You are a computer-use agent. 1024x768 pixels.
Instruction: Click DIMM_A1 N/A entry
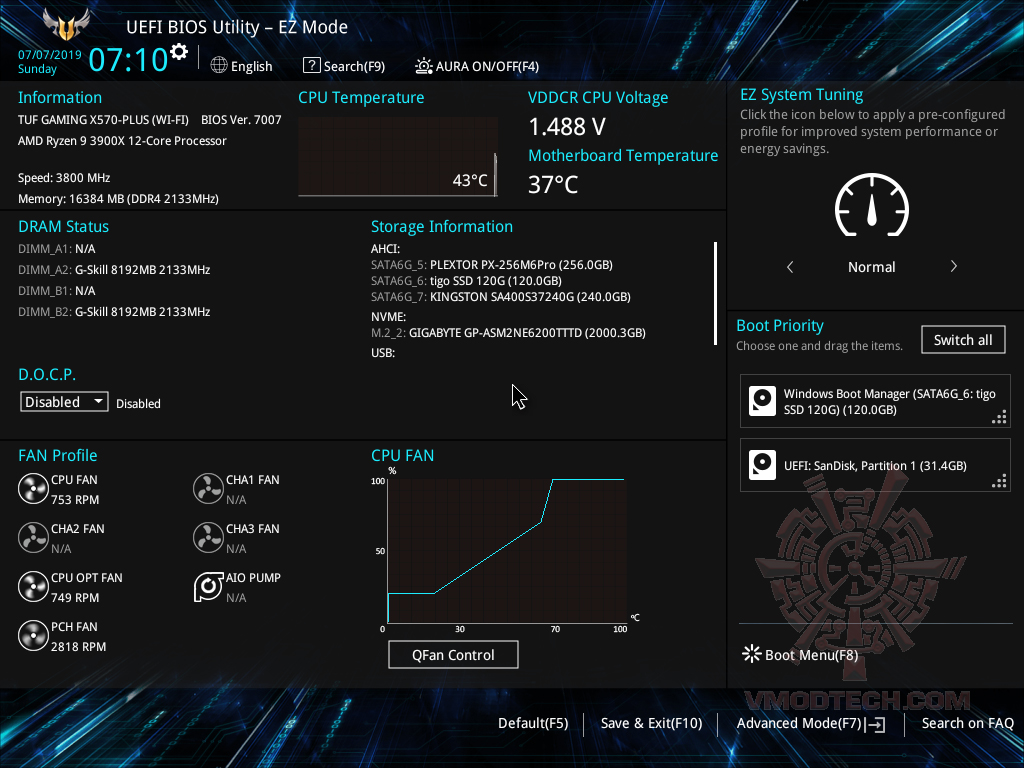tap(57, 249)
